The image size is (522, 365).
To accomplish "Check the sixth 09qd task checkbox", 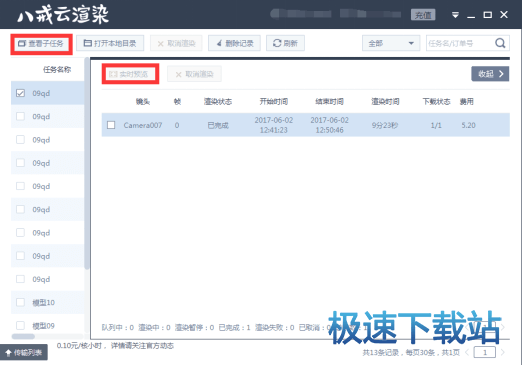I will point(20,209).
